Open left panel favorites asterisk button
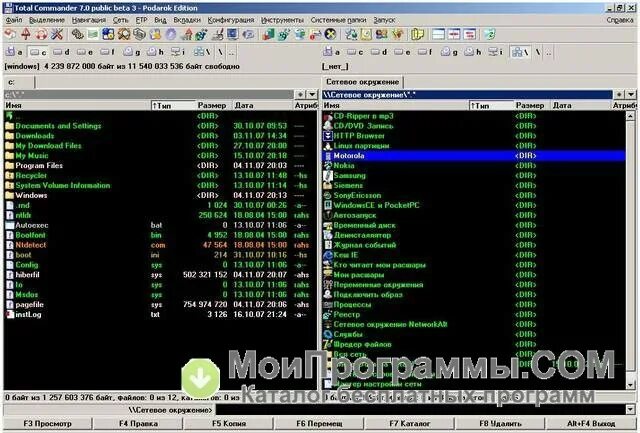 pyautogui.click(x=300, y=95)
